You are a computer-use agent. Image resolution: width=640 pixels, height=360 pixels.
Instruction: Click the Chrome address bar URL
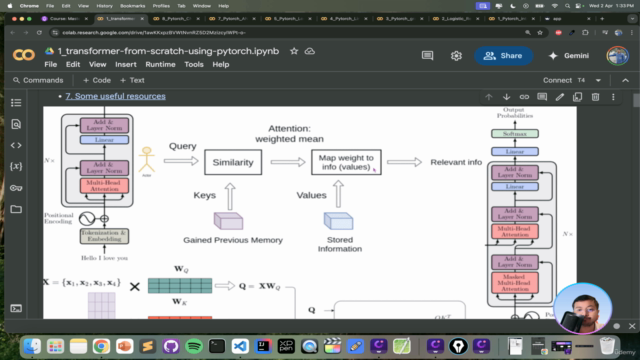[154, 32]
